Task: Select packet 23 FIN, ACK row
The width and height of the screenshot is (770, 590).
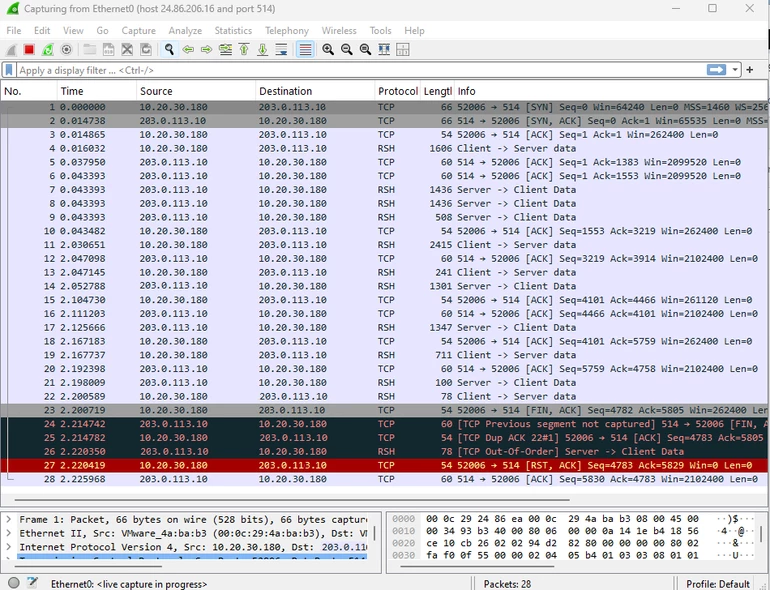Action: (384, 410)
